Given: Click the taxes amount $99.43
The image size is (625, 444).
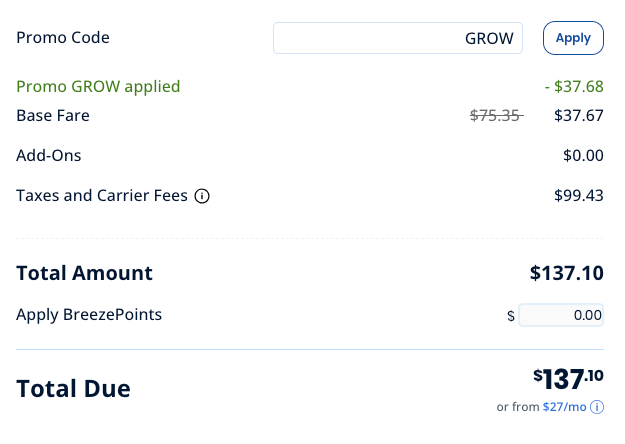Looking at the screenshot, I should click(x=579, y=196).
